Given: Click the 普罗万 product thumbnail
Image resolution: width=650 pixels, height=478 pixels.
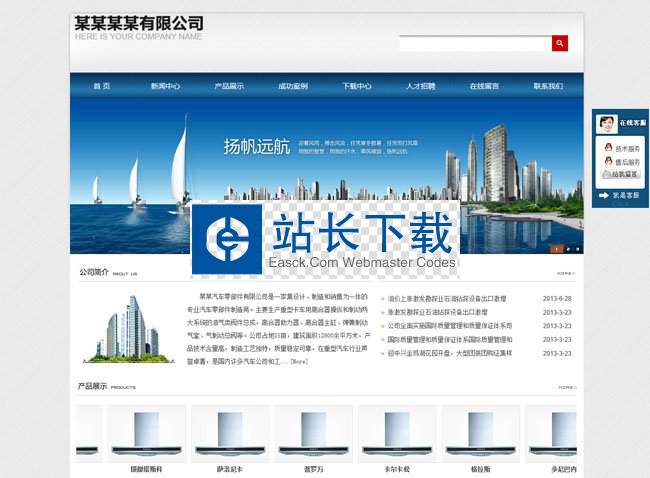Looking at the screenshot, I should (x=314, y=434).
